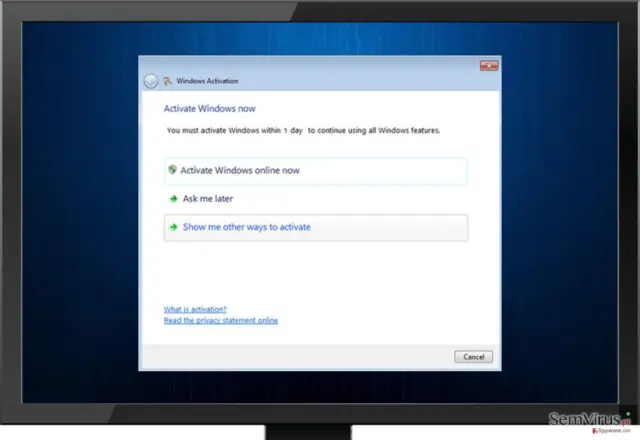Click the keys icon beside Windows Activation
640x440 pixels.
(168, 81)
